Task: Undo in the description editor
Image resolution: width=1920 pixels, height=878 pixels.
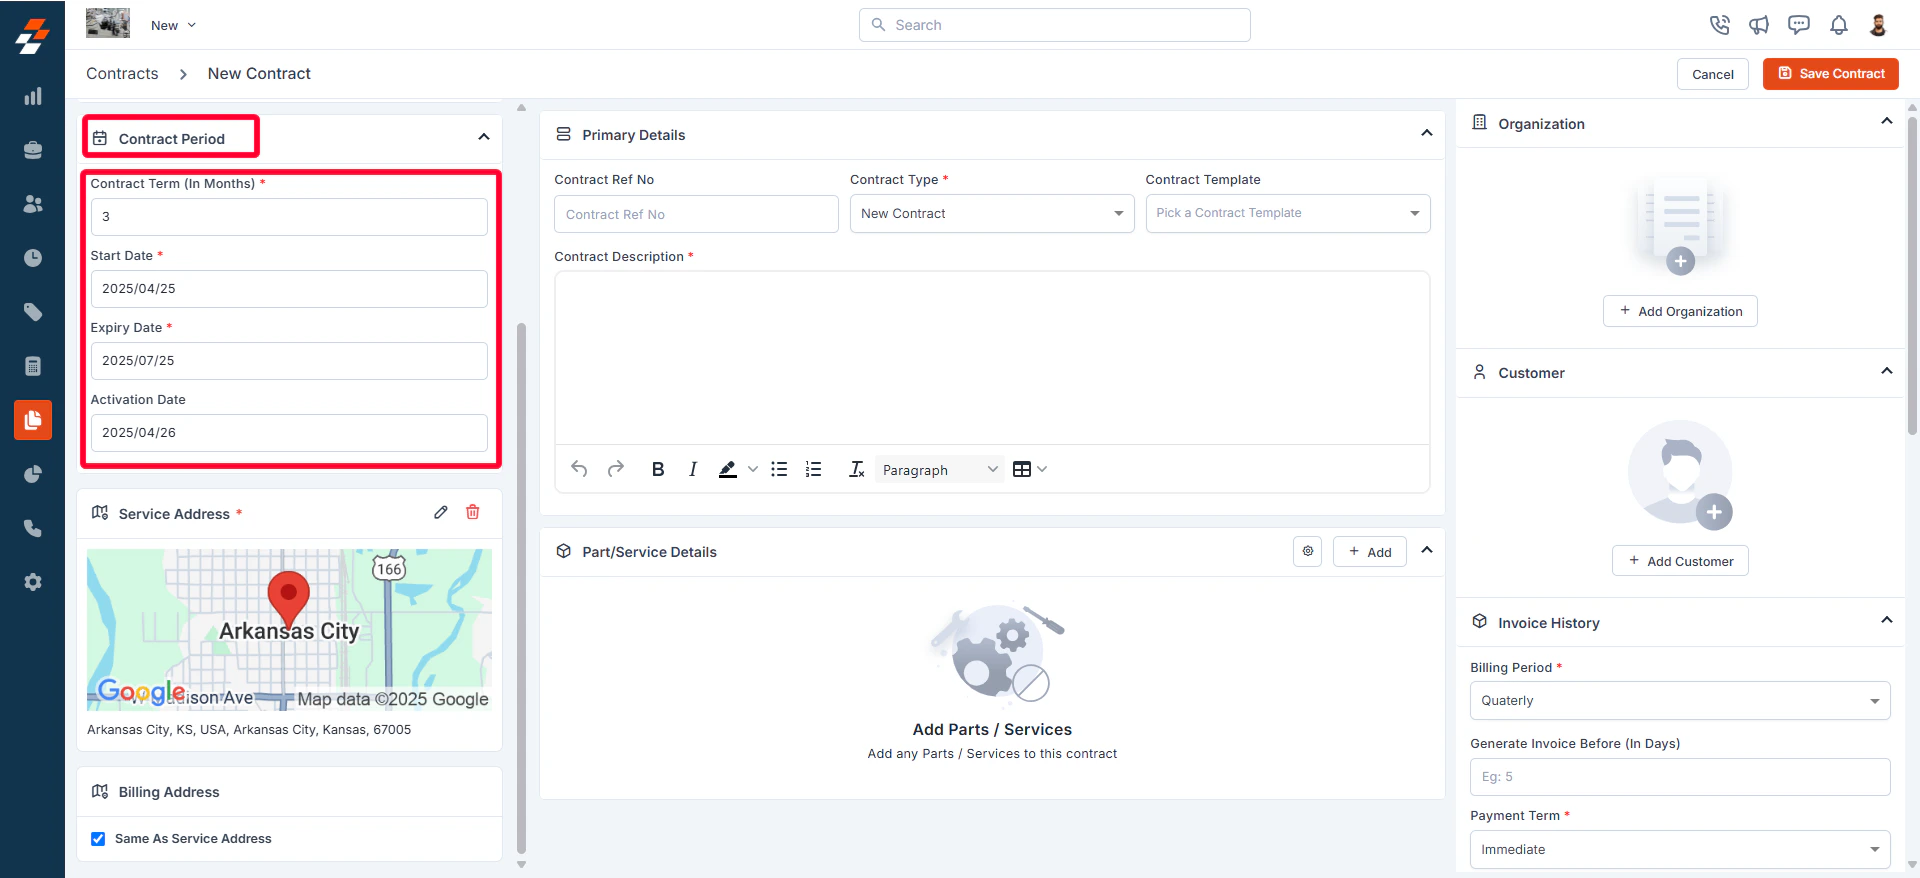Action: pos(579,469)
